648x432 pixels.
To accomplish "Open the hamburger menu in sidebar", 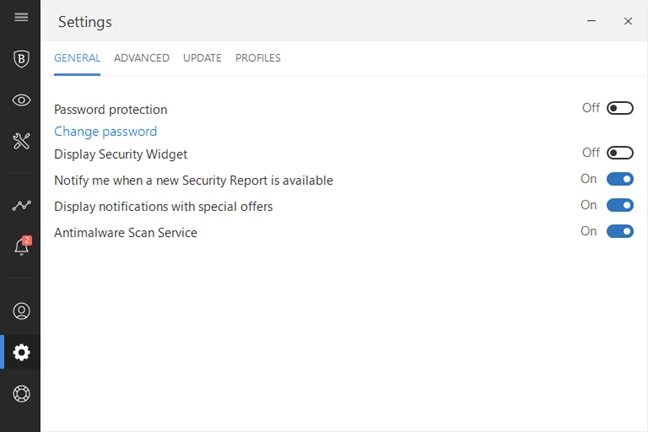I will 20,17.
